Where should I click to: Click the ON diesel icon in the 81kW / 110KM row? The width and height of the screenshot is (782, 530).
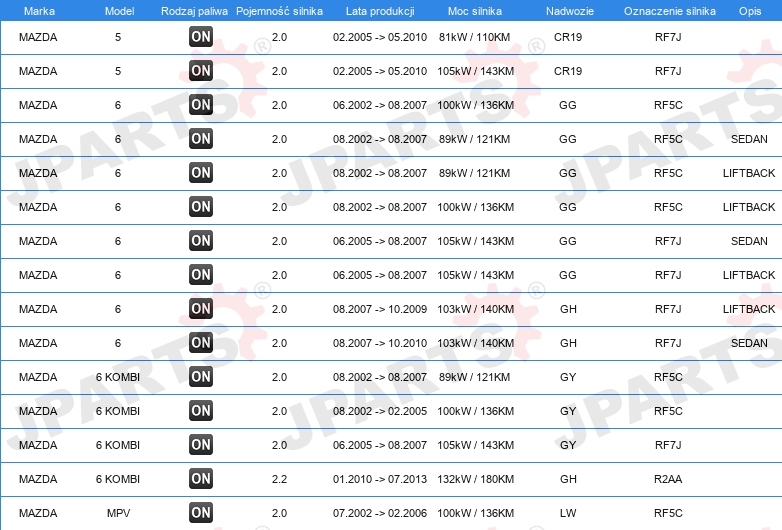tap(201, 37)
